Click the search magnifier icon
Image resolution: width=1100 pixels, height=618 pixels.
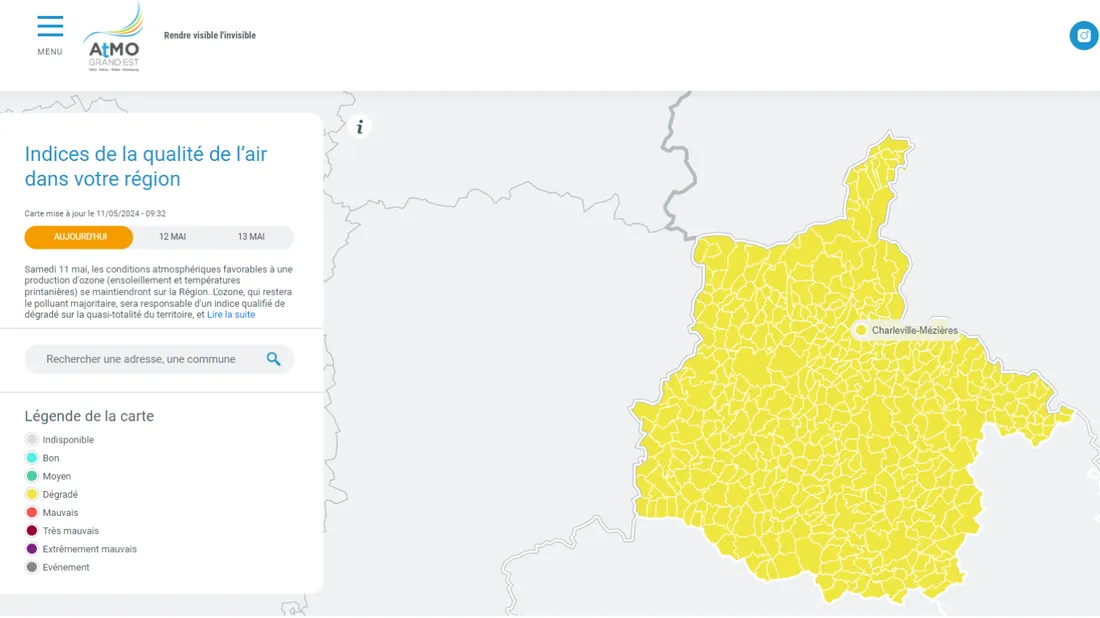(x=274, y=358)
